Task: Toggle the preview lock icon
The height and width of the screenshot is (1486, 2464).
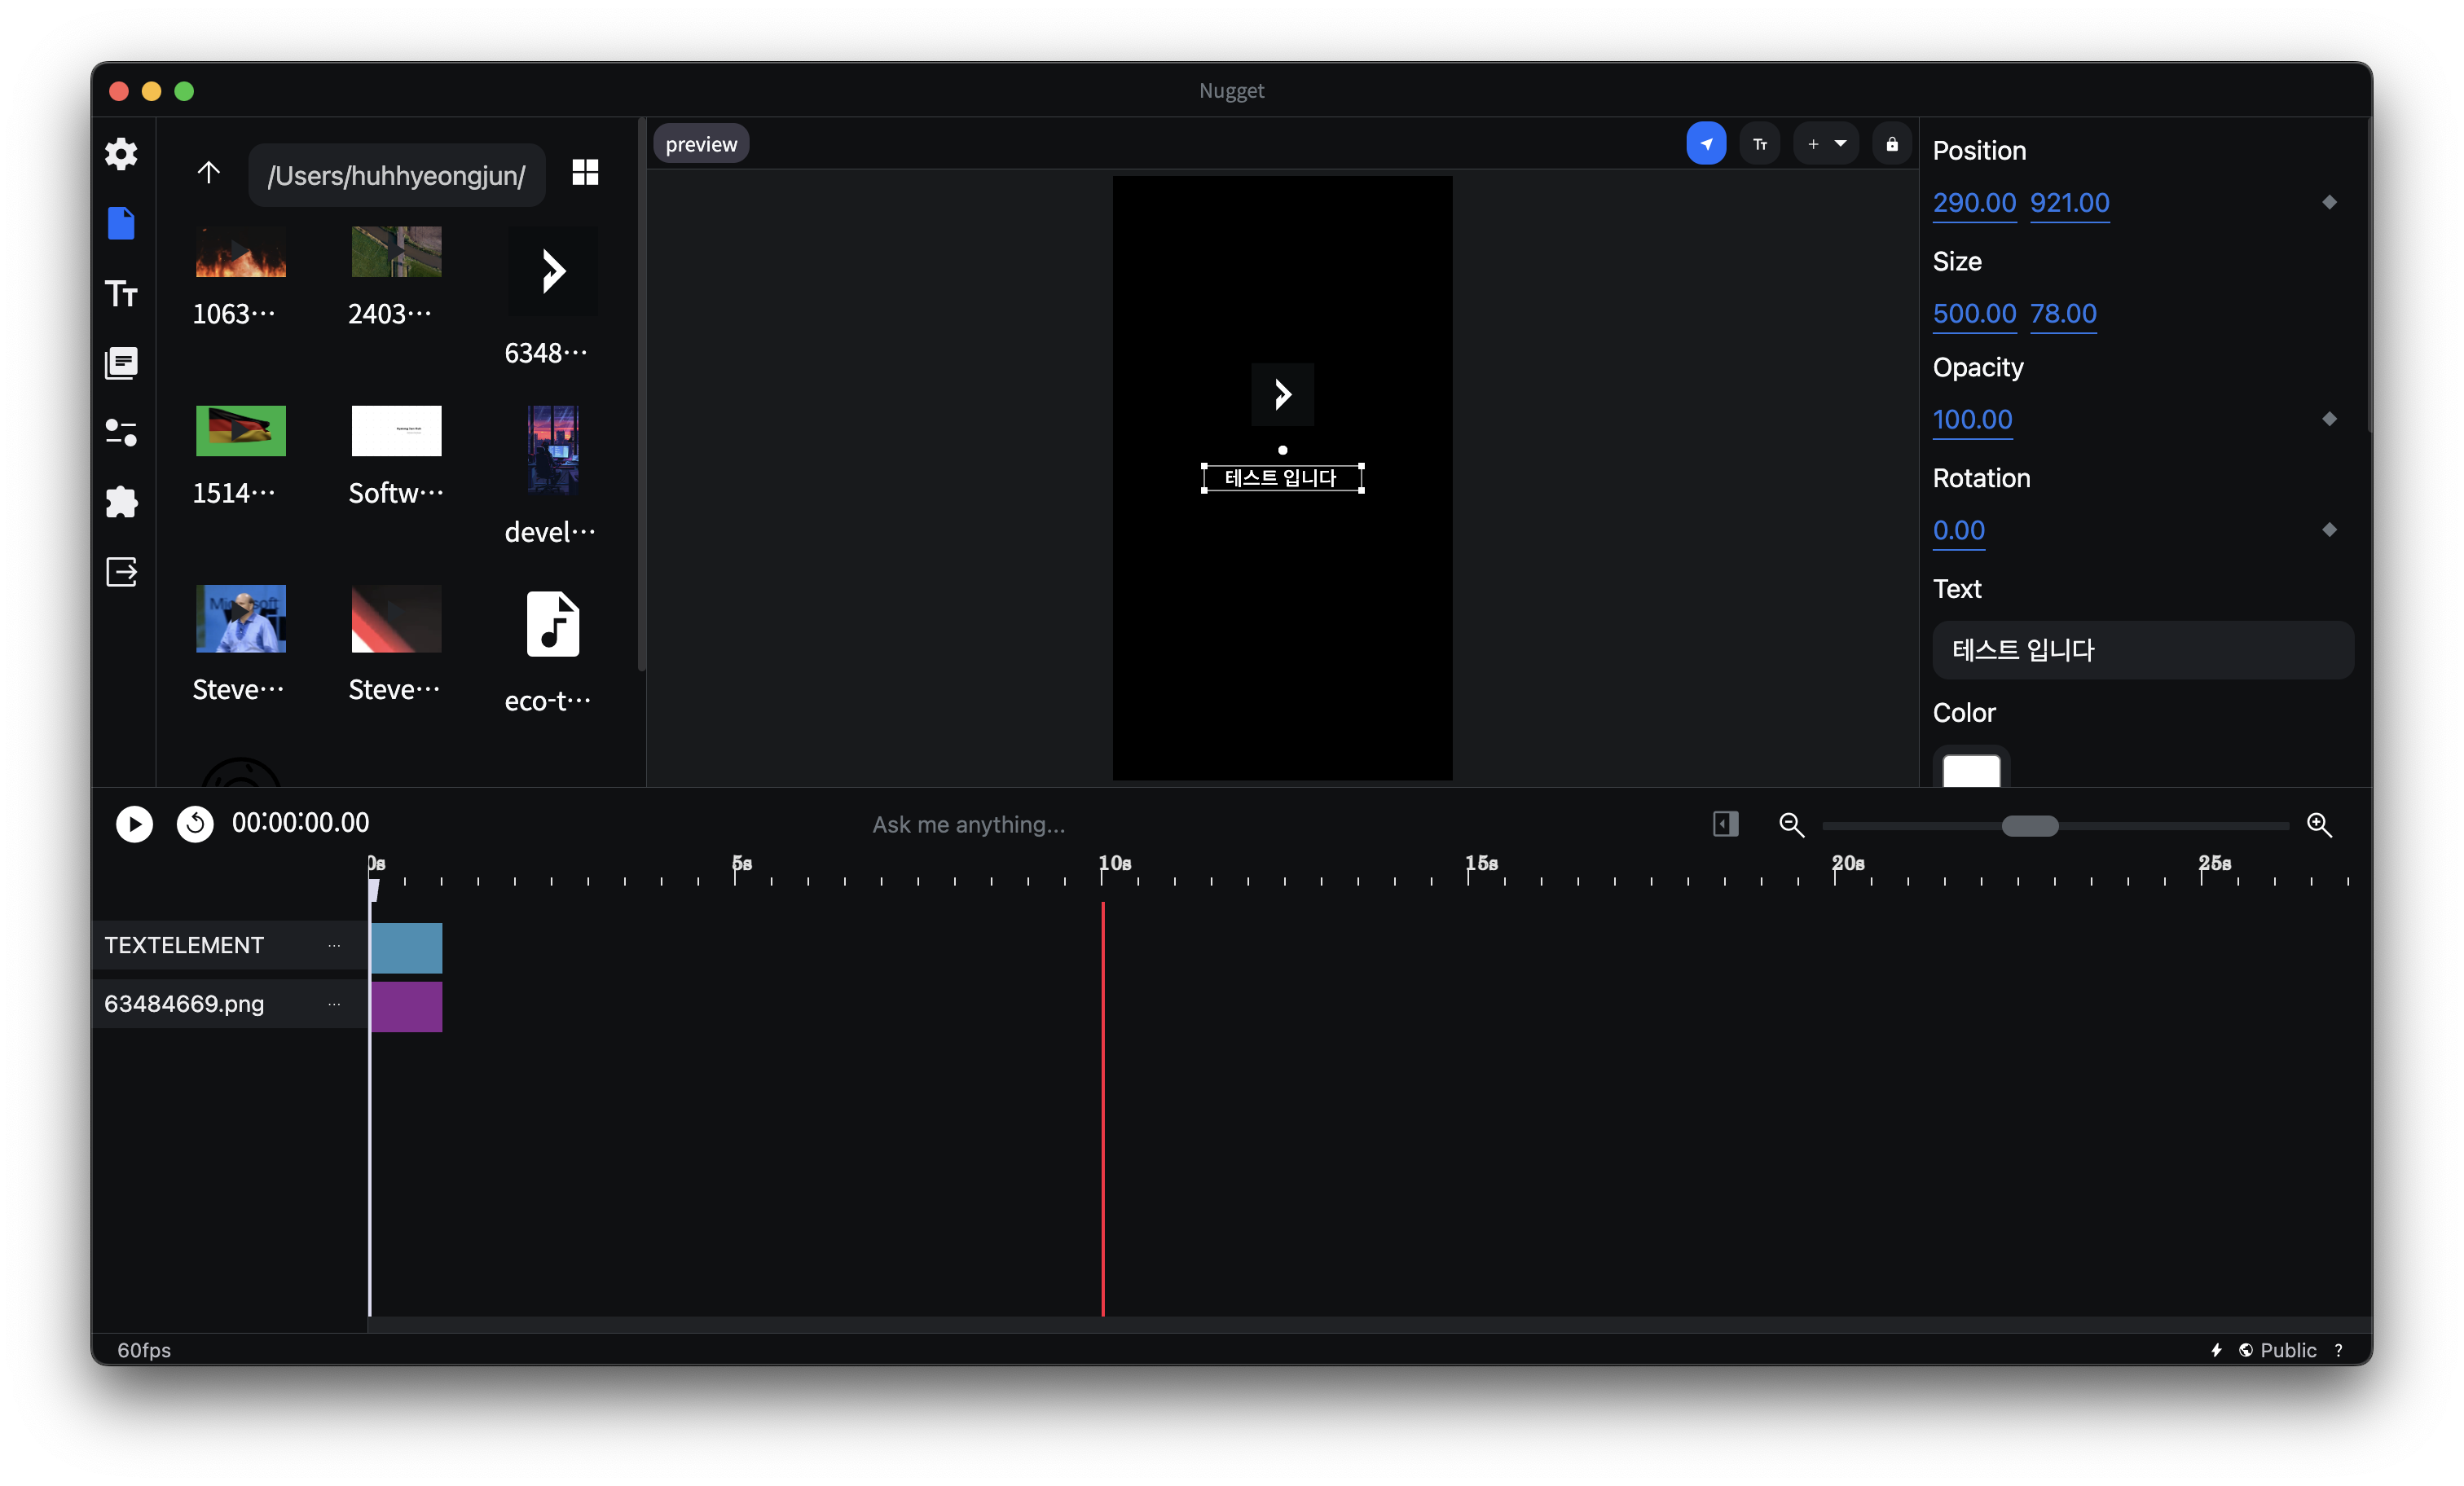Action: click(1891, 144)
